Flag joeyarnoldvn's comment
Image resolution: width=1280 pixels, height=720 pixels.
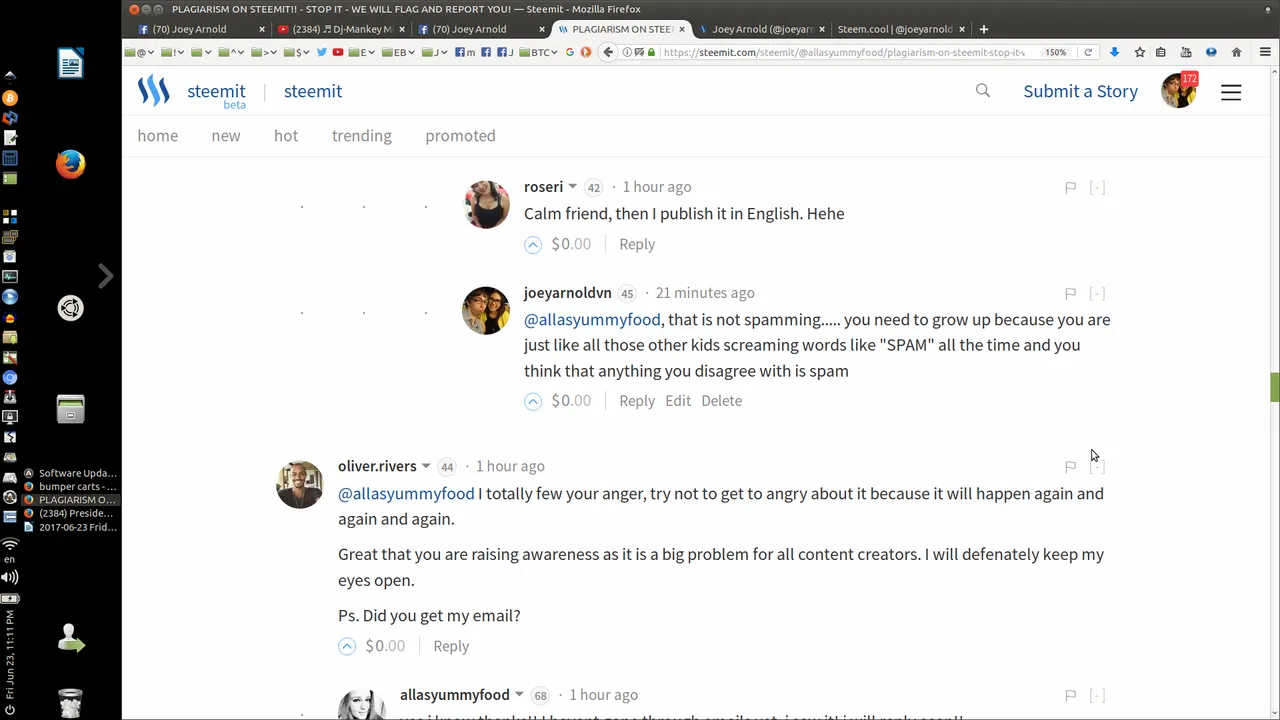(x=1070, y=294)
